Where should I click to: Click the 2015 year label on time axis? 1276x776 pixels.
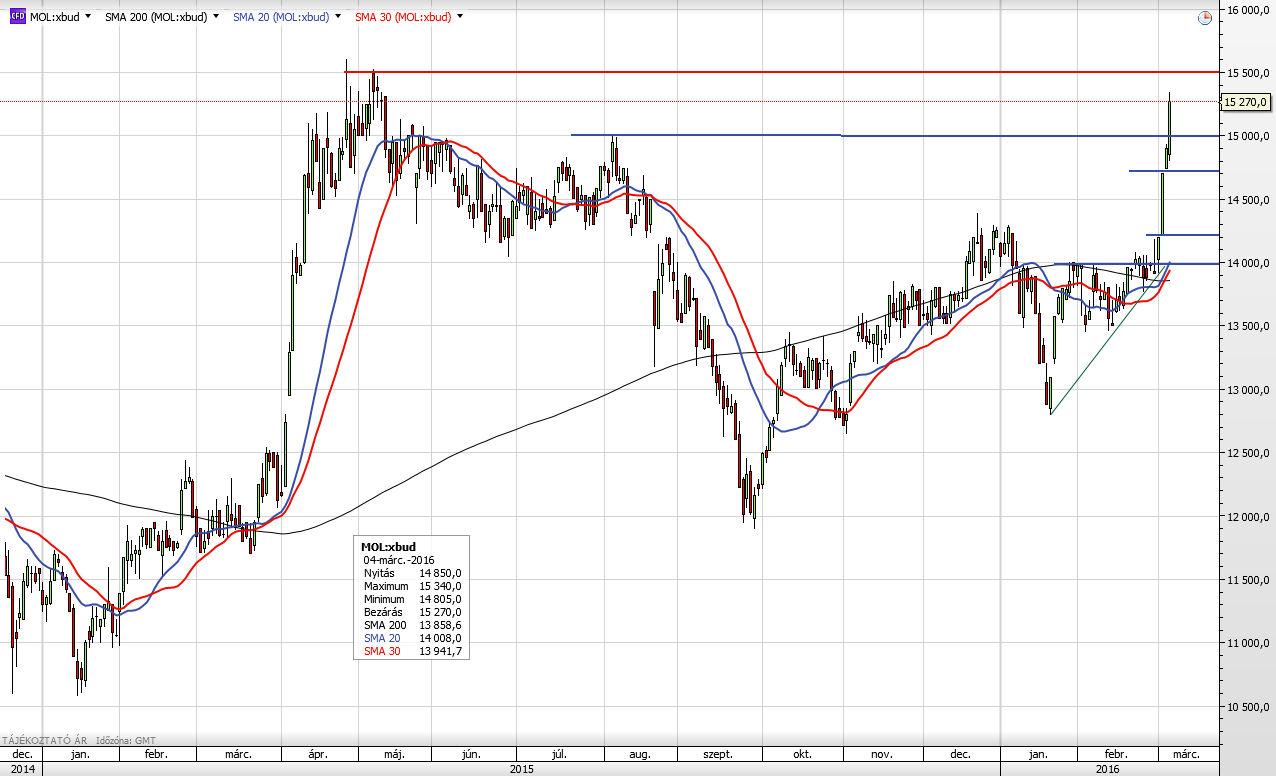pos(521,769)
